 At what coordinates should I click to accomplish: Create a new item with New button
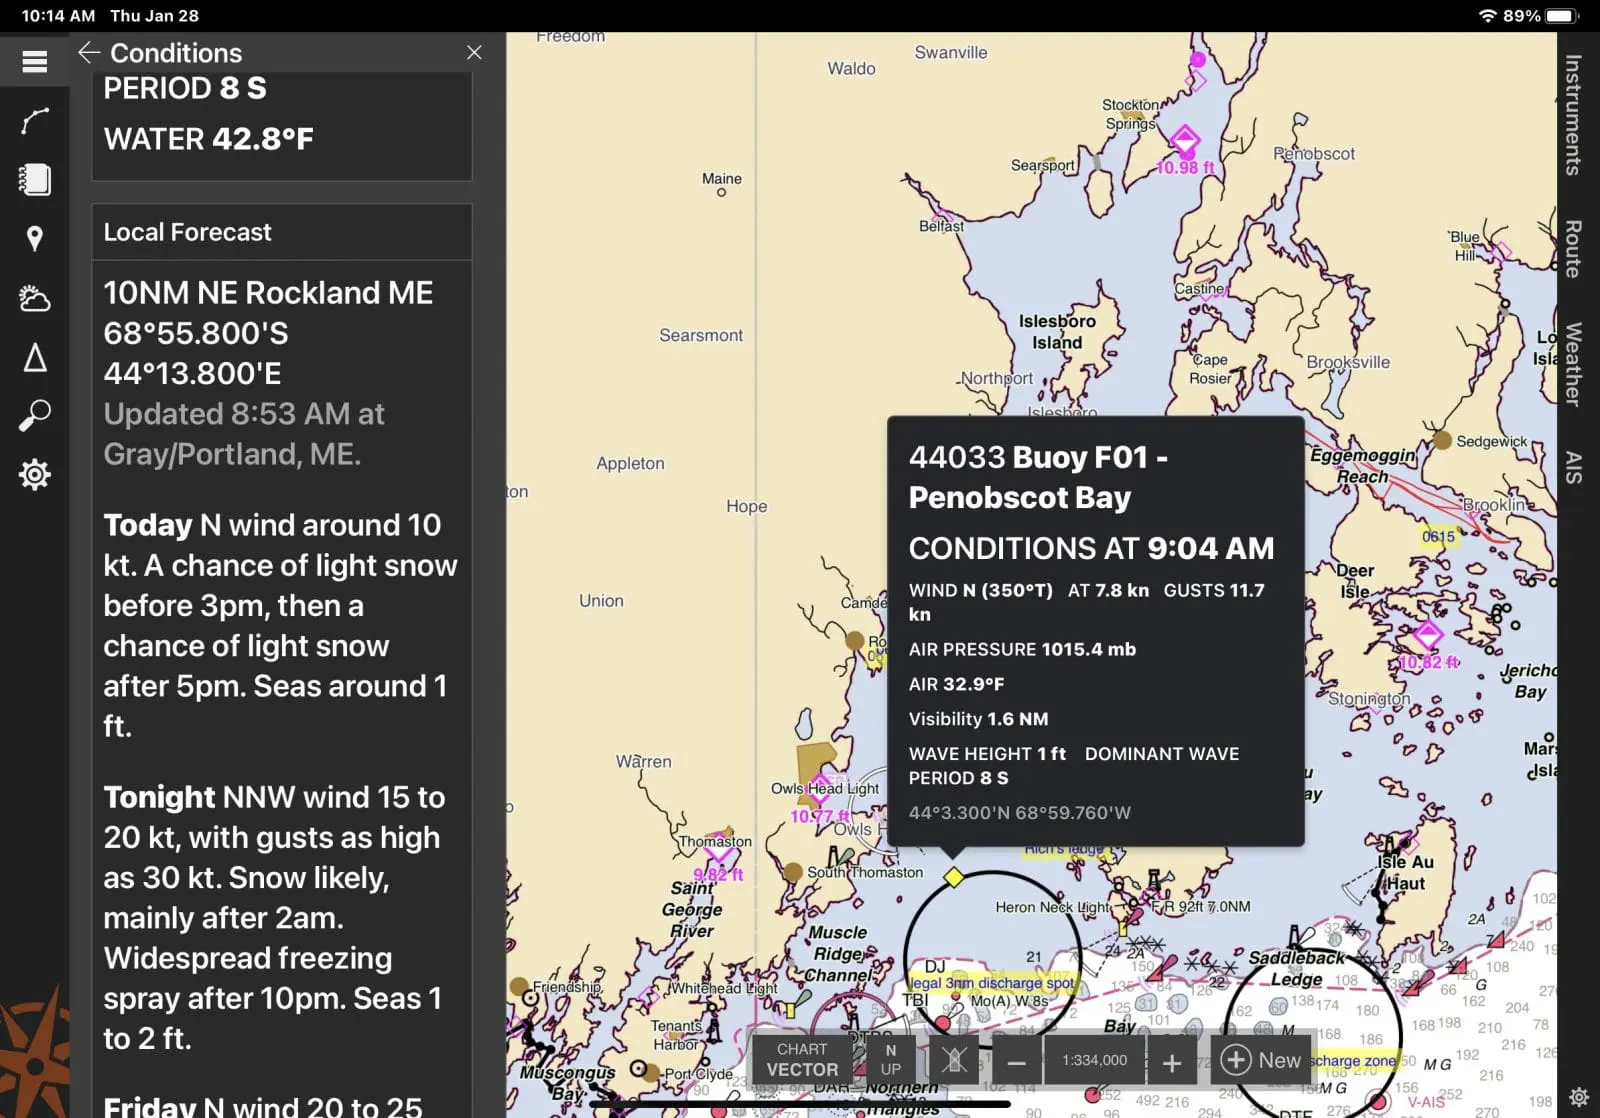click(1261, 1060)
